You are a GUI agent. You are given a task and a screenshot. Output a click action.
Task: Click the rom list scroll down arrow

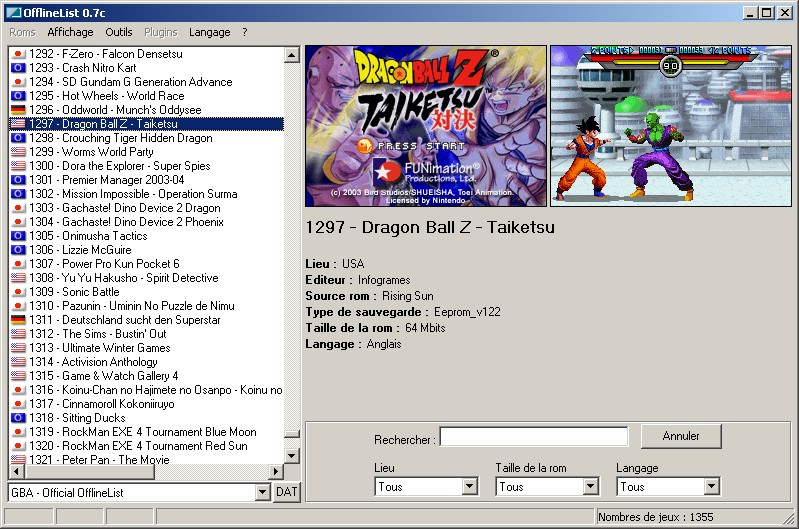click(x=291, y=456)
